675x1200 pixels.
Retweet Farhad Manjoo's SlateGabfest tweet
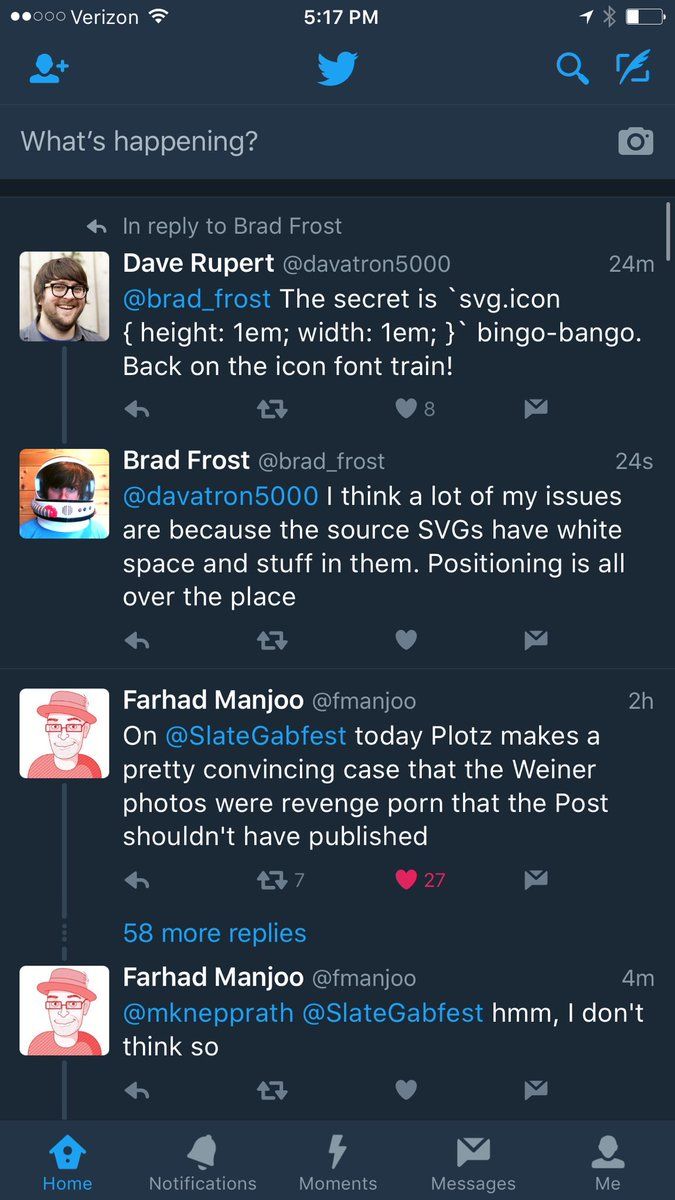272,880
